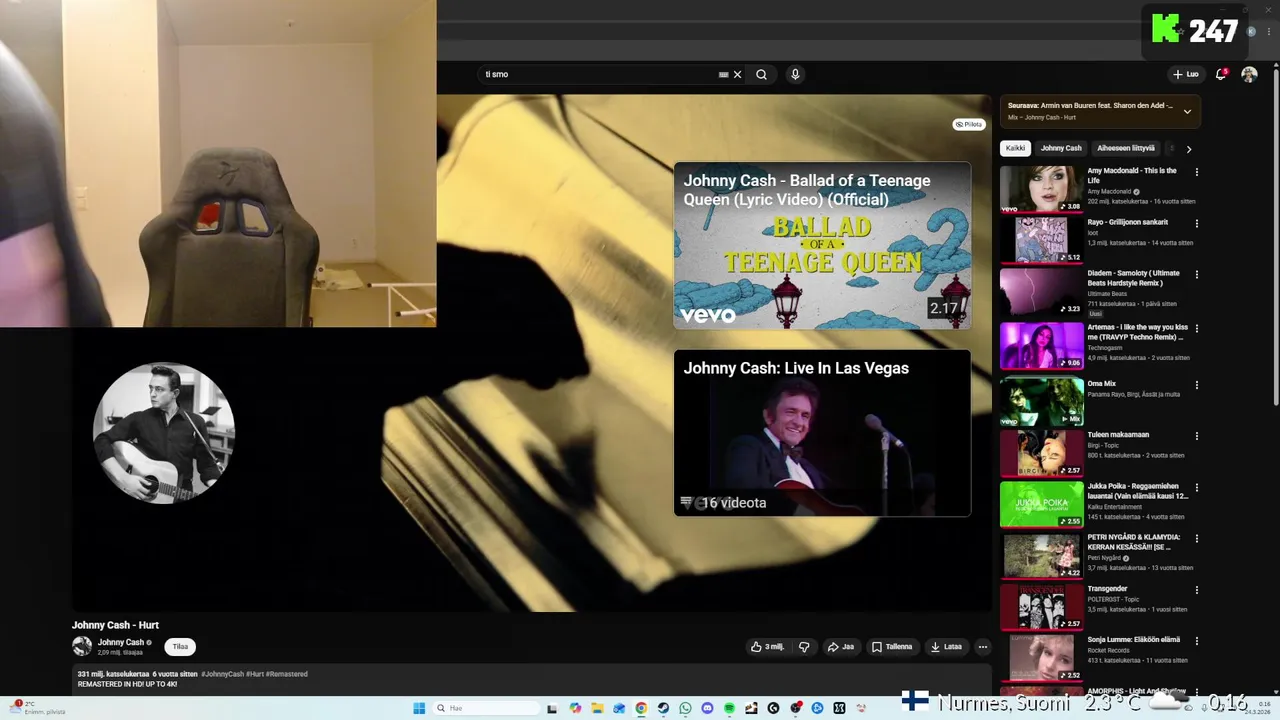Expand the Seuraava mix queue panel

tap(1187, 111)
